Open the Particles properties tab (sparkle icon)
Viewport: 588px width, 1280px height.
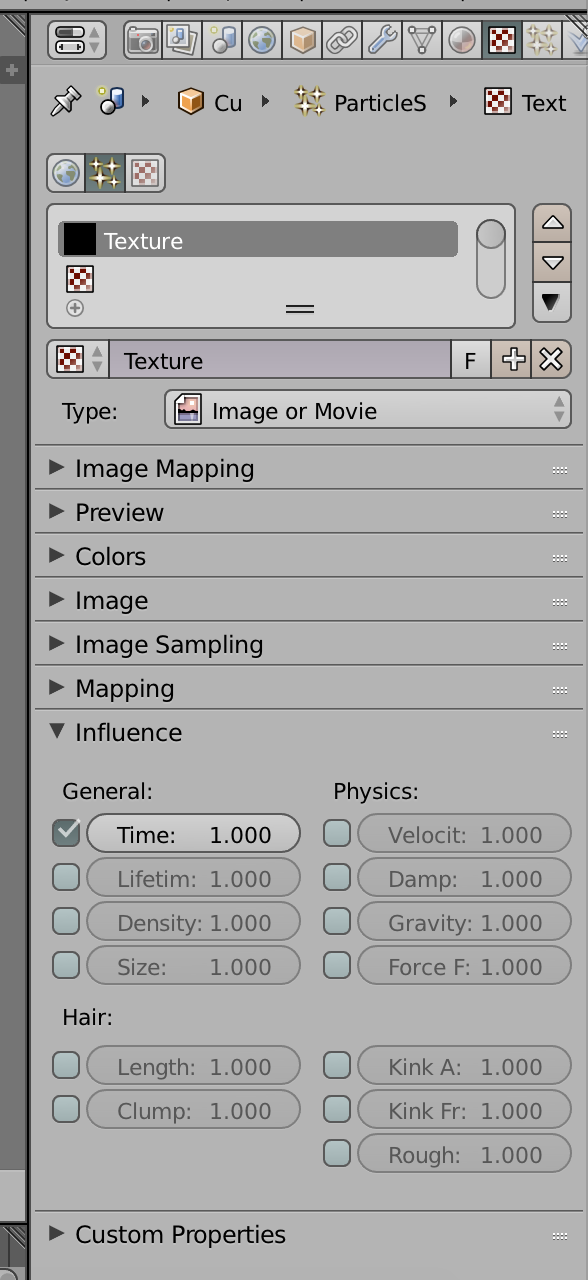pos(542,40)
